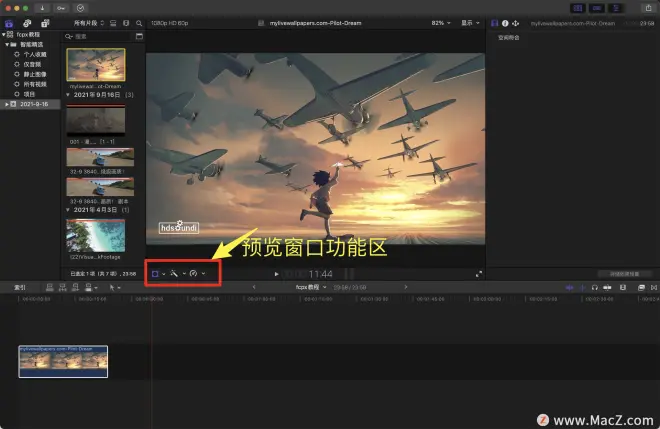This screenshot has height=429, width=660.
Task: Open Background Tasks checkmark icon
Action: 80,8
